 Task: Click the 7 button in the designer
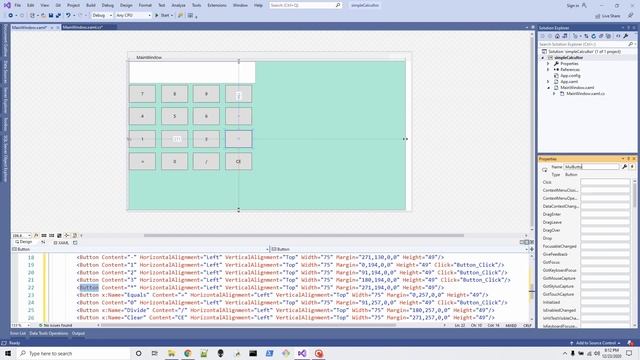[142, 94]
